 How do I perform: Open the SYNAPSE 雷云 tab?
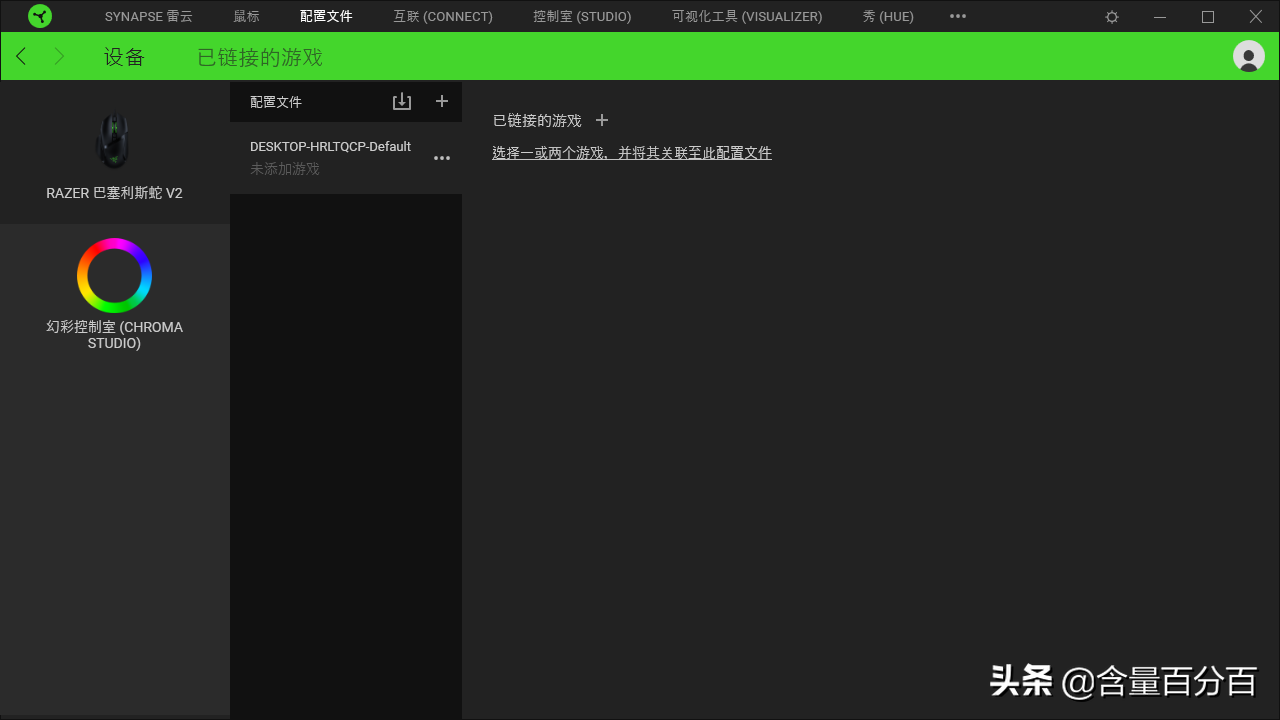(149, 17)
